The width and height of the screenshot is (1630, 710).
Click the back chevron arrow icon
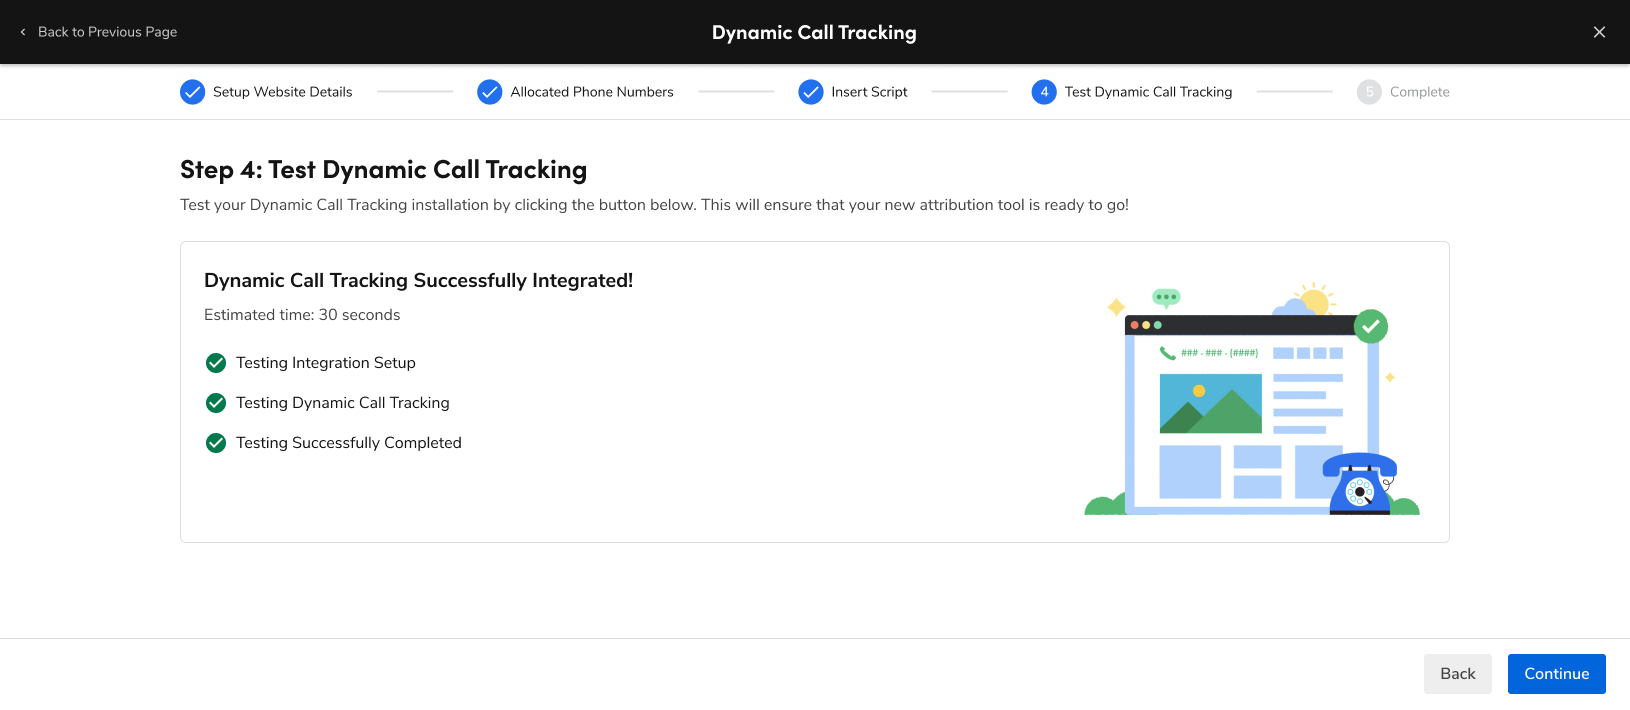[23, 32]
